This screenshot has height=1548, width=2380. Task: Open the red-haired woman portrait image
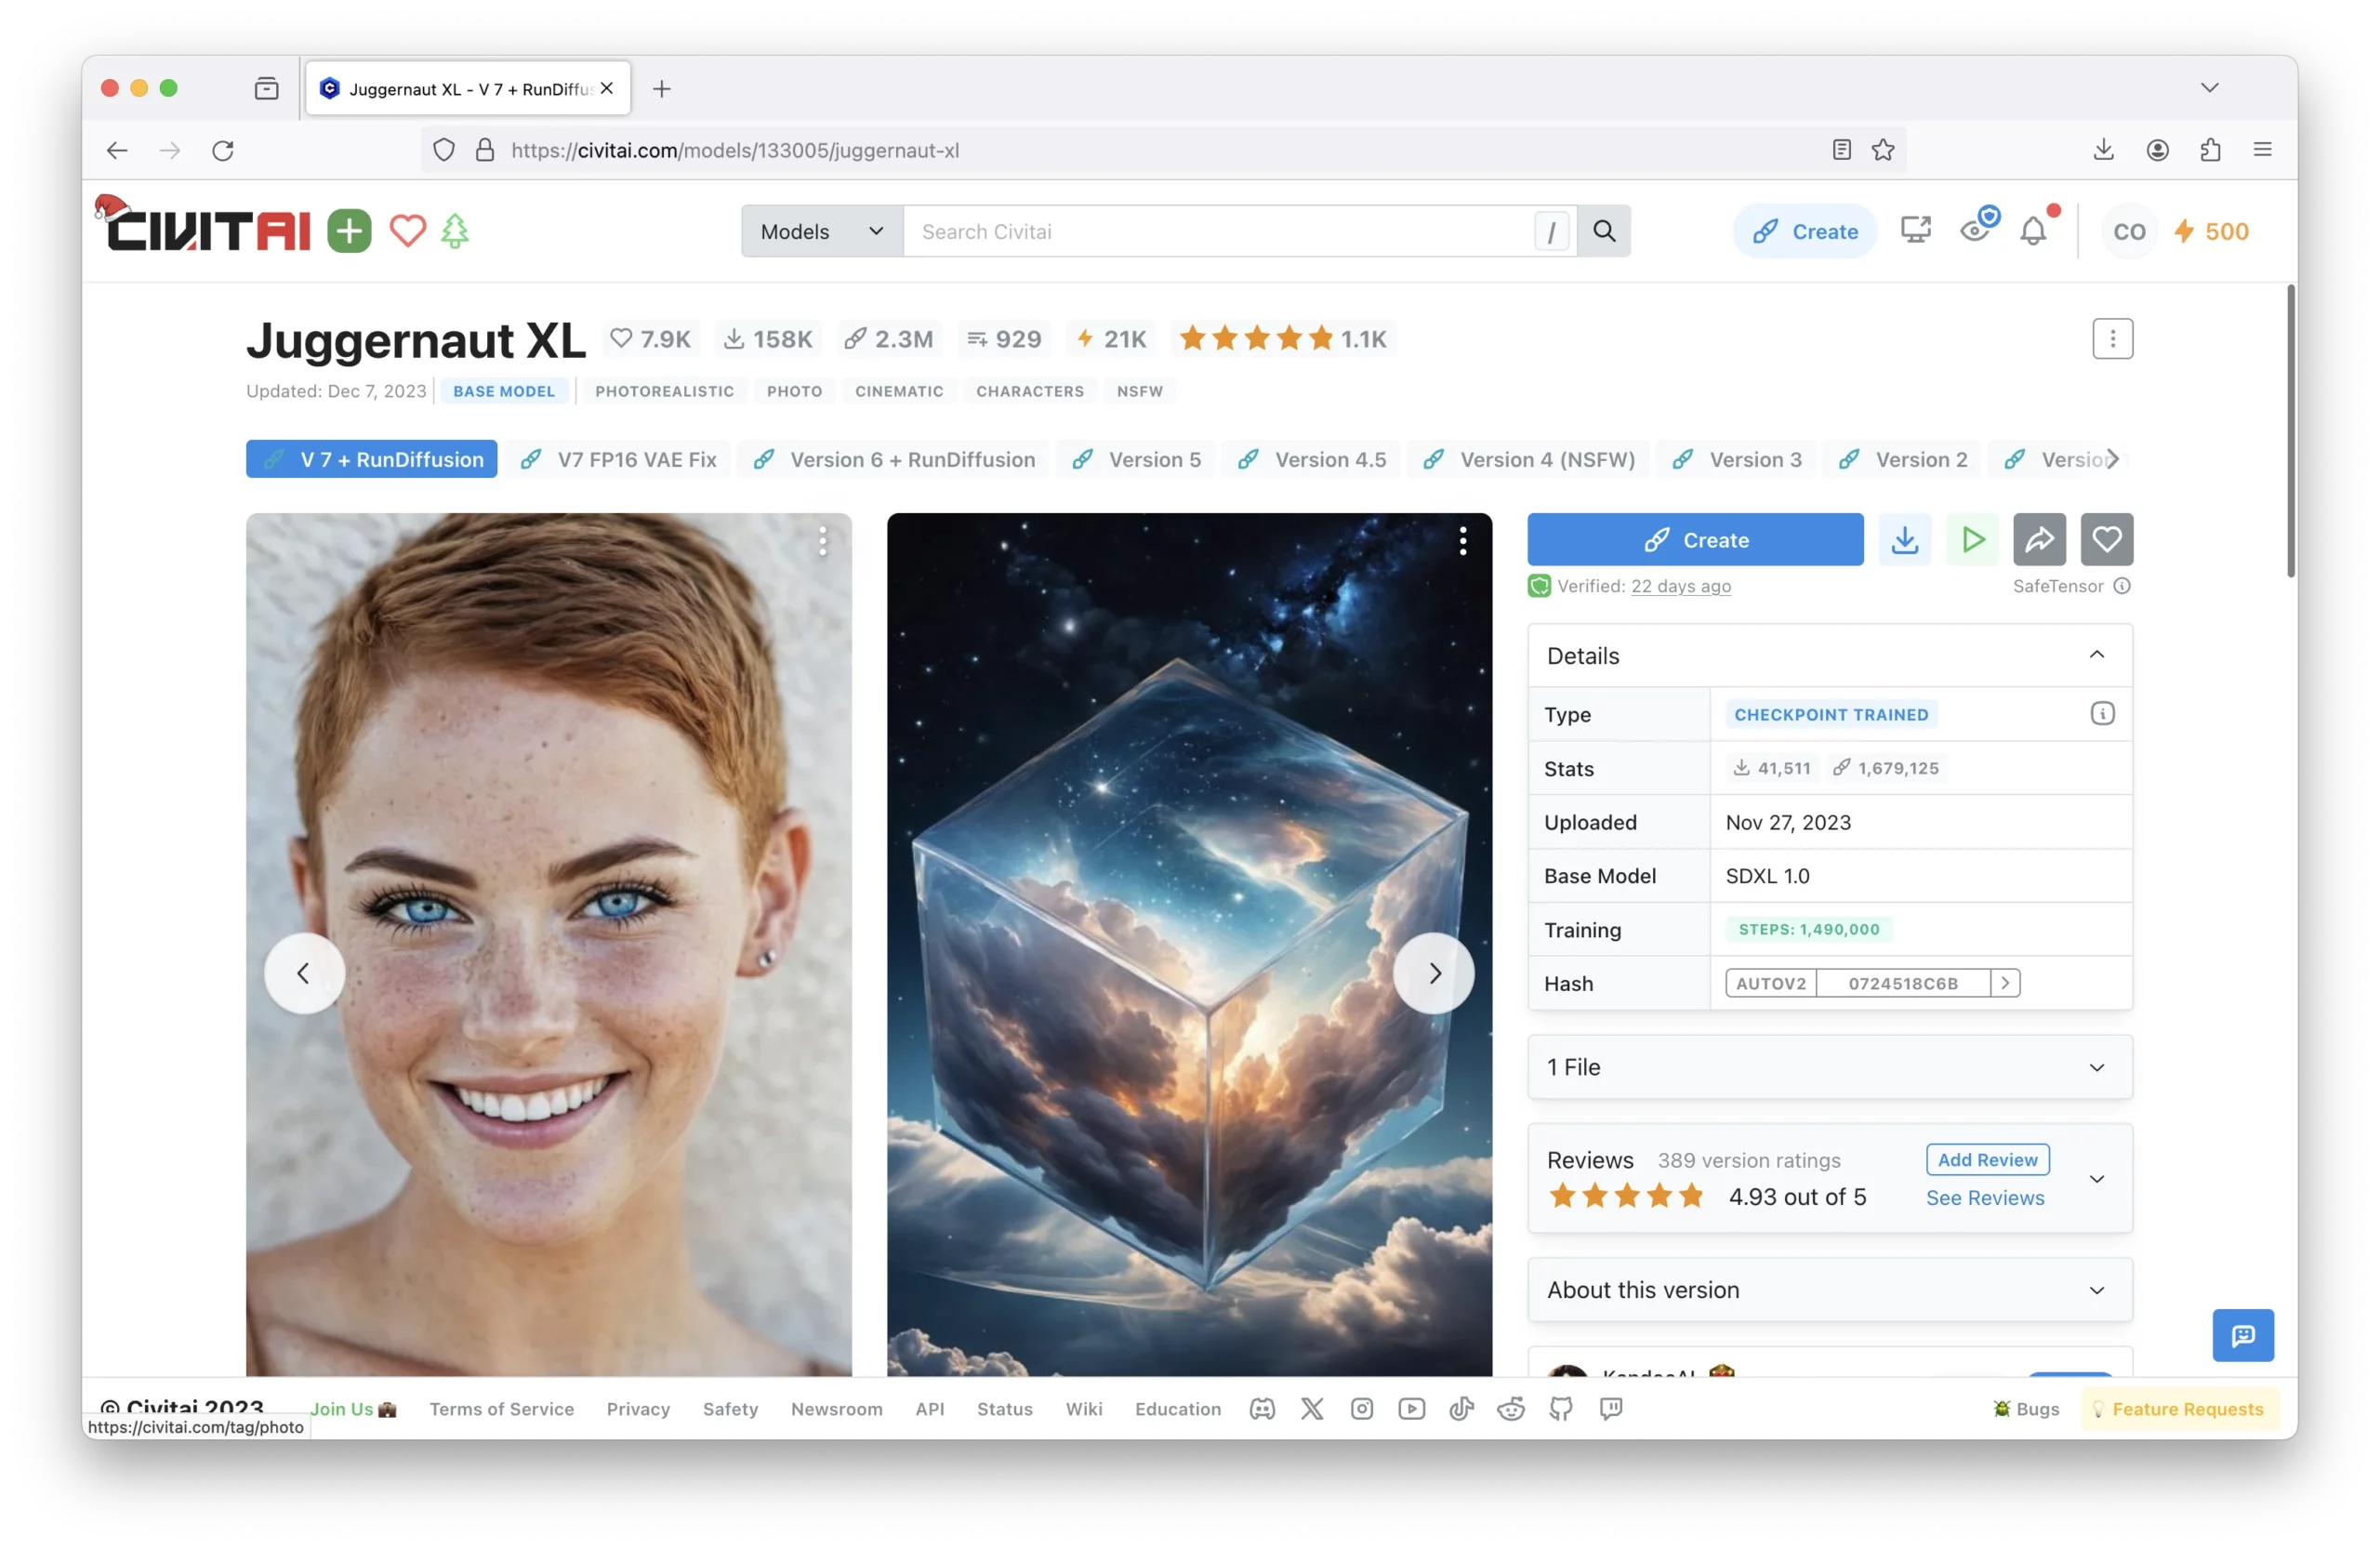549,945
